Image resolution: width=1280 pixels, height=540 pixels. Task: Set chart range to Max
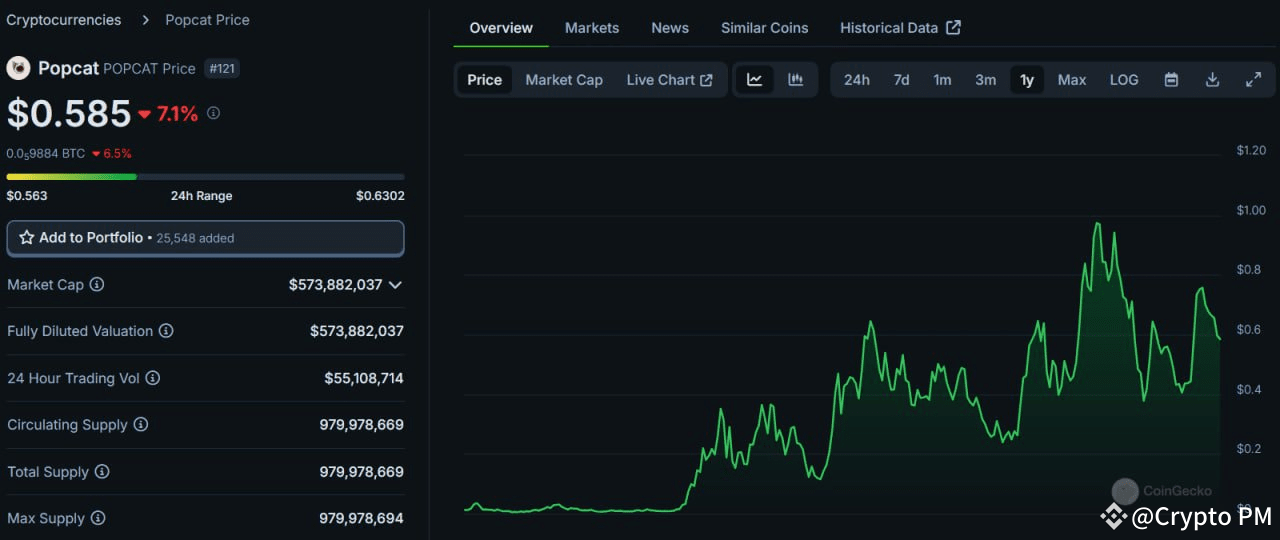(1072, 80)
